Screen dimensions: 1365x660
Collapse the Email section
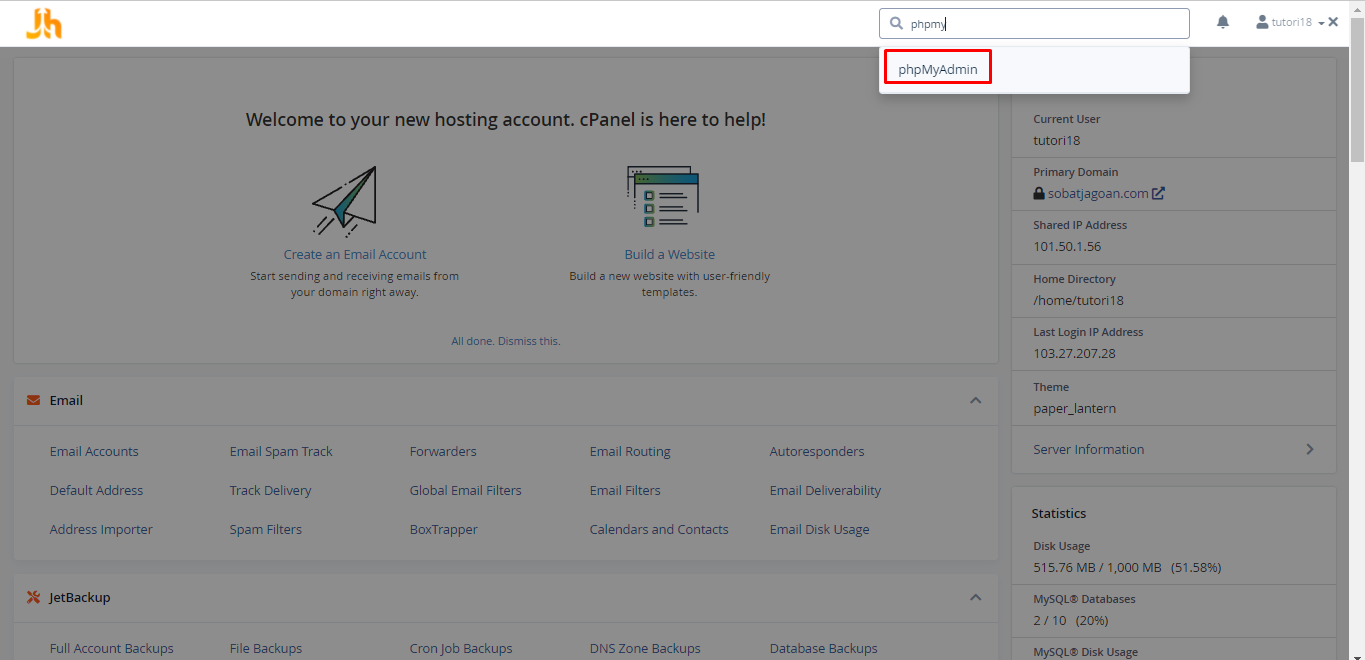click(x=976, y=400)
